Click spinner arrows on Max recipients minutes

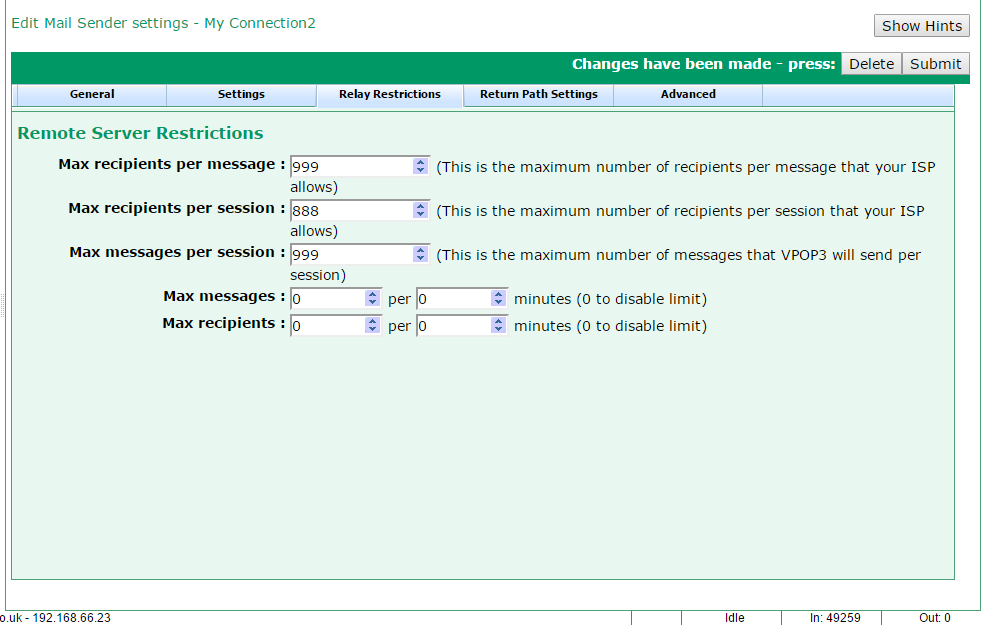(x=499, y=326)
